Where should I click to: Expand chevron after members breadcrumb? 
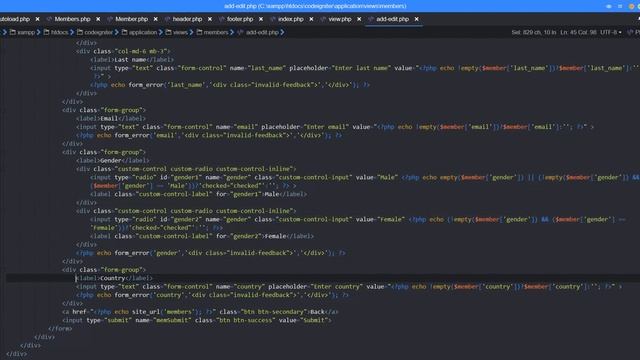point(232,32)
